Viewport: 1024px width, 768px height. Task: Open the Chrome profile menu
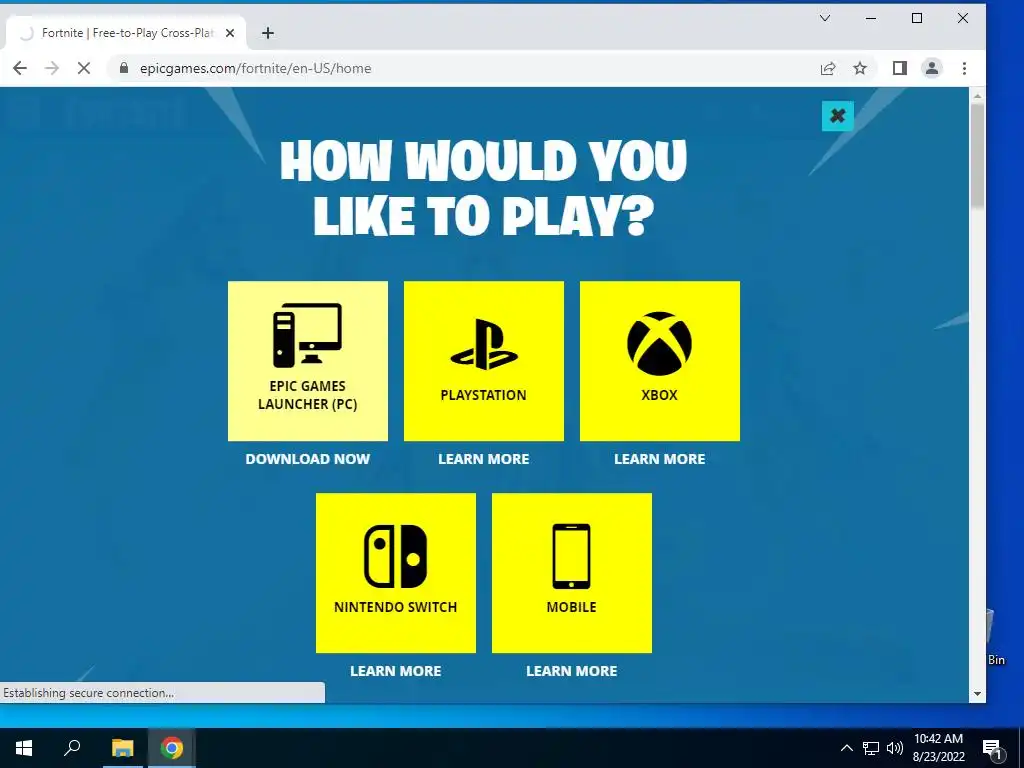tap(932, 68)
